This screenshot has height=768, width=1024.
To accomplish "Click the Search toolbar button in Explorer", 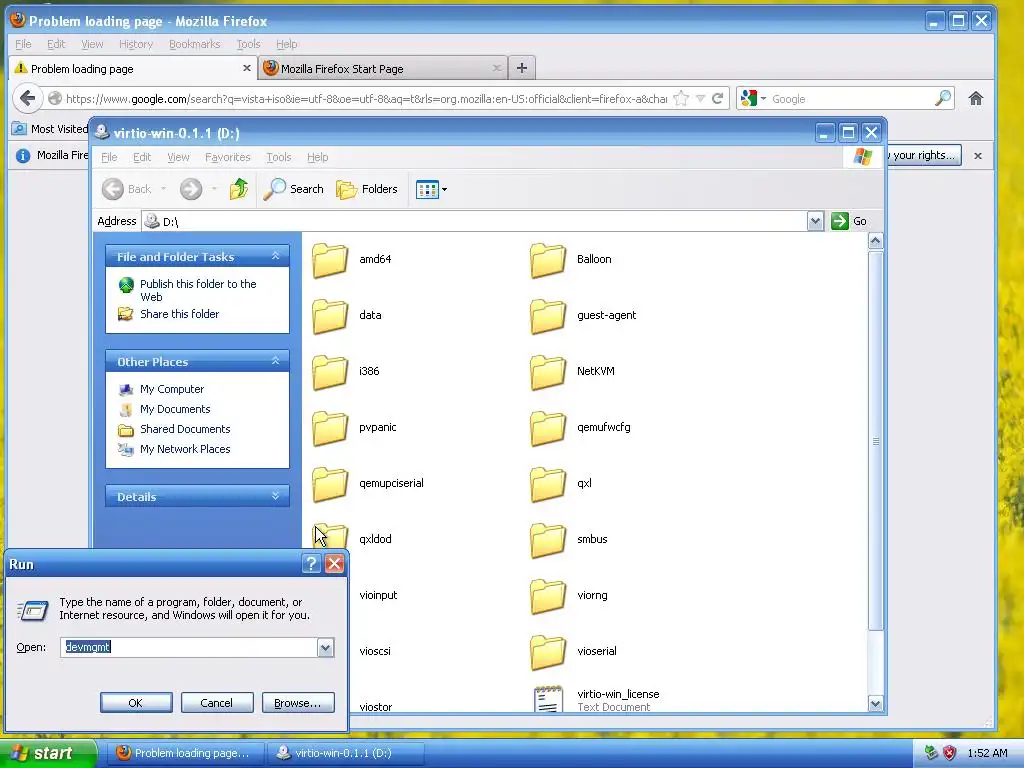I will click(x=293, y=189).
